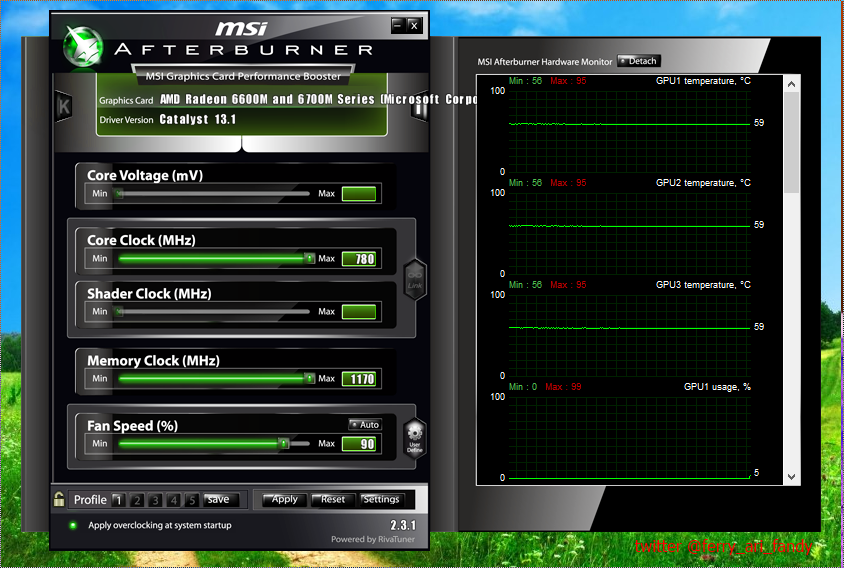The height and width of the screenshot is (568, 844).
Task: Click the 'GPU2 temperature, °C' label
Action: [703, 183]
